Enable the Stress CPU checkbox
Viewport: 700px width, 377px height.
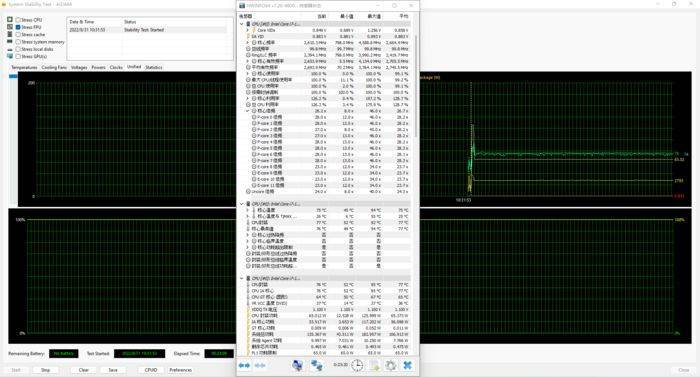tap(18, 20)
